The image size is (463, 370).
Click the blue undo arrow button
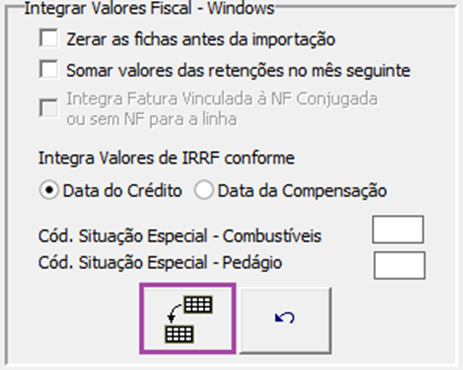pos(285,320)
